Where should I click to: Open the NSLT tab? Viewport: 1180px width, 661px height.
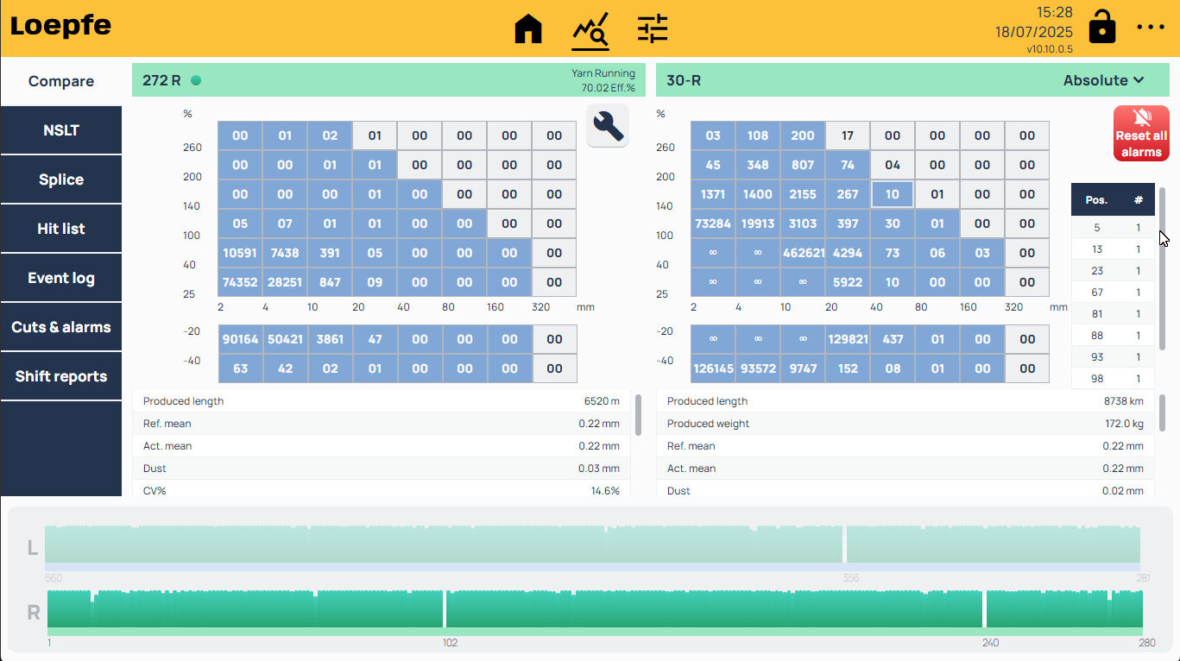(61, 131)
